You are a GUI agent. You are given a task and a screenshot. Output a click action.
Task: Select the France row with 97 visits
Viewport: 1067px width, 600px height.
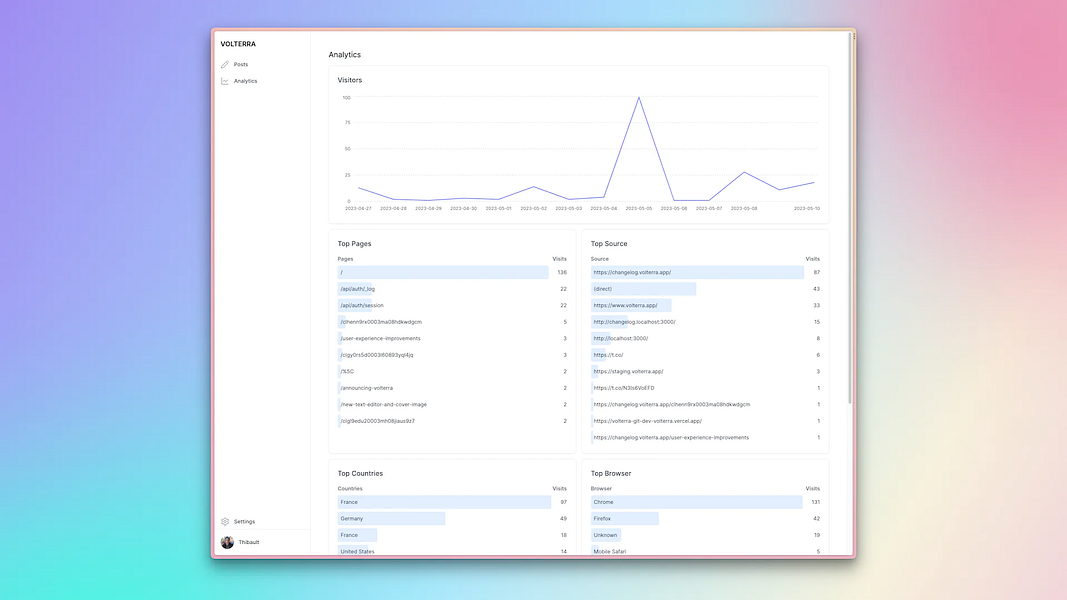point(452,502)
